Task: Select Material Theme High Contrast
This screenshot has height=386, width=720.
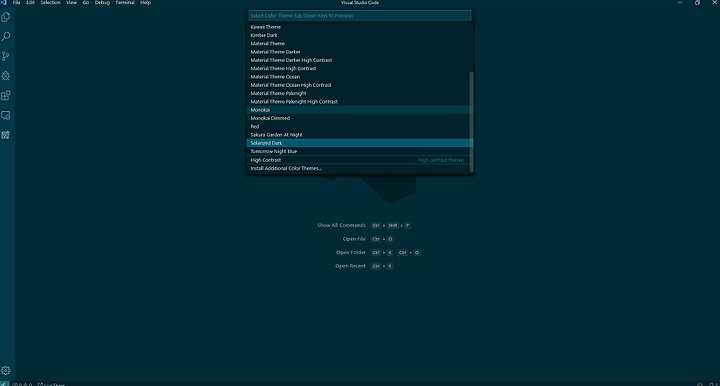Action: tap(360, 68)
